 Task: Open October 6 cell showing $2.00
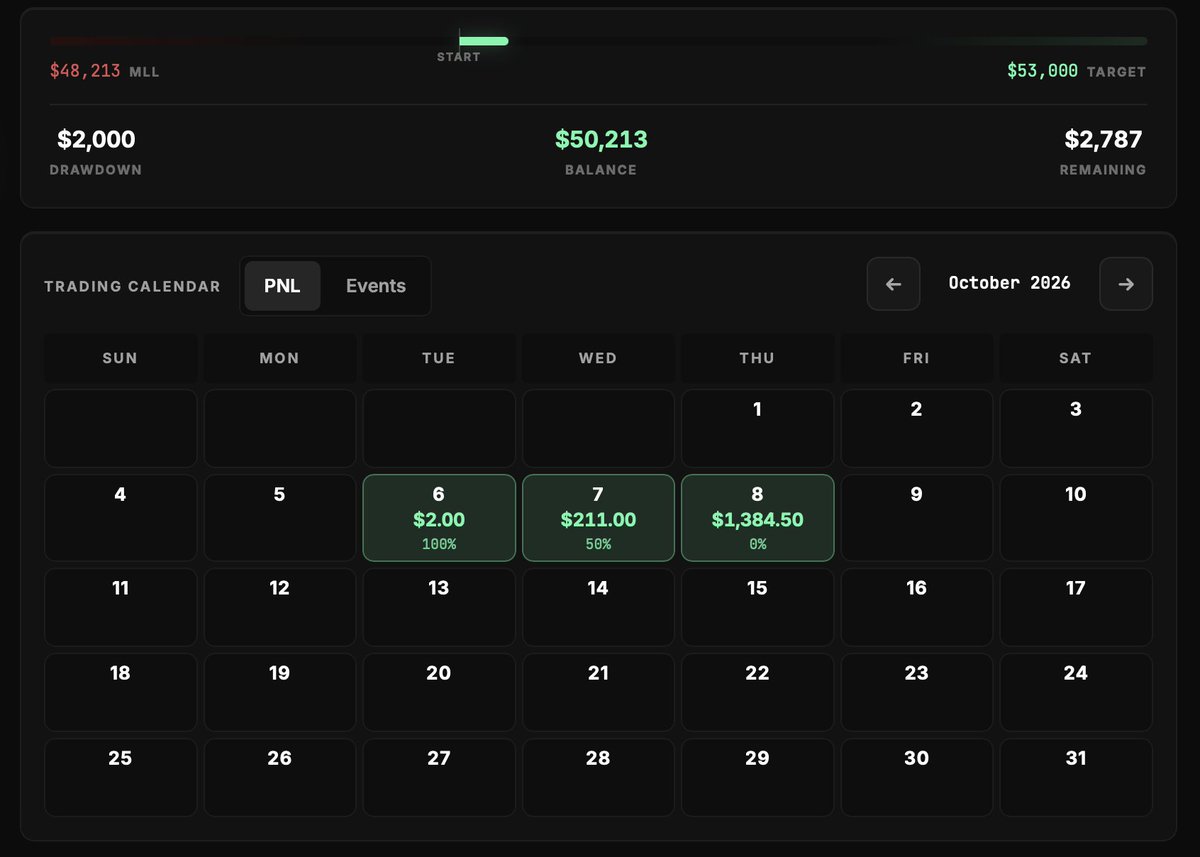[439, 518]
